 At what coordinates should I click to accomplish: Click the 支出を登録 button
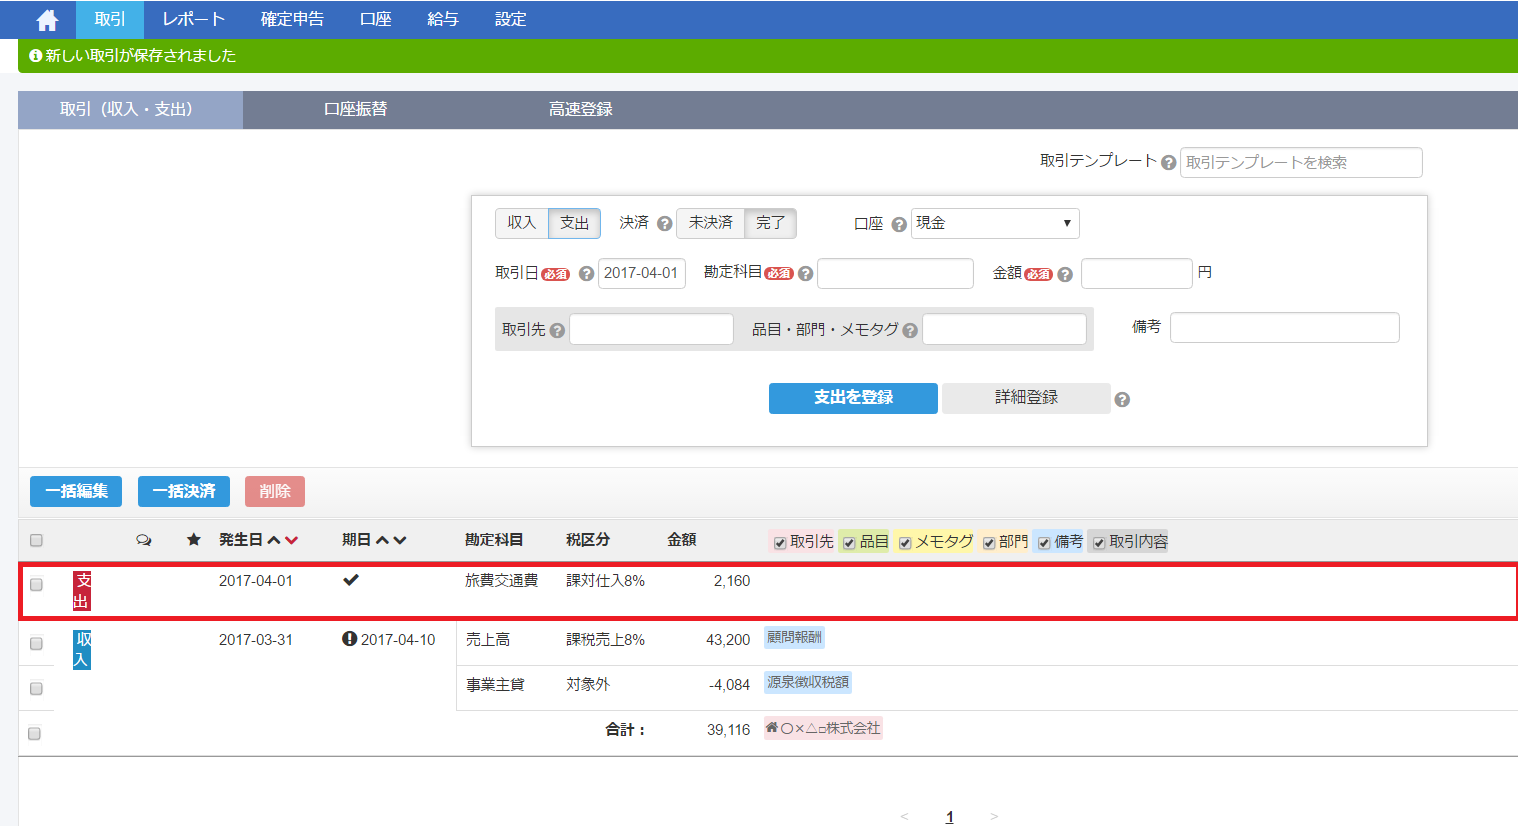[x=853, y=398]
